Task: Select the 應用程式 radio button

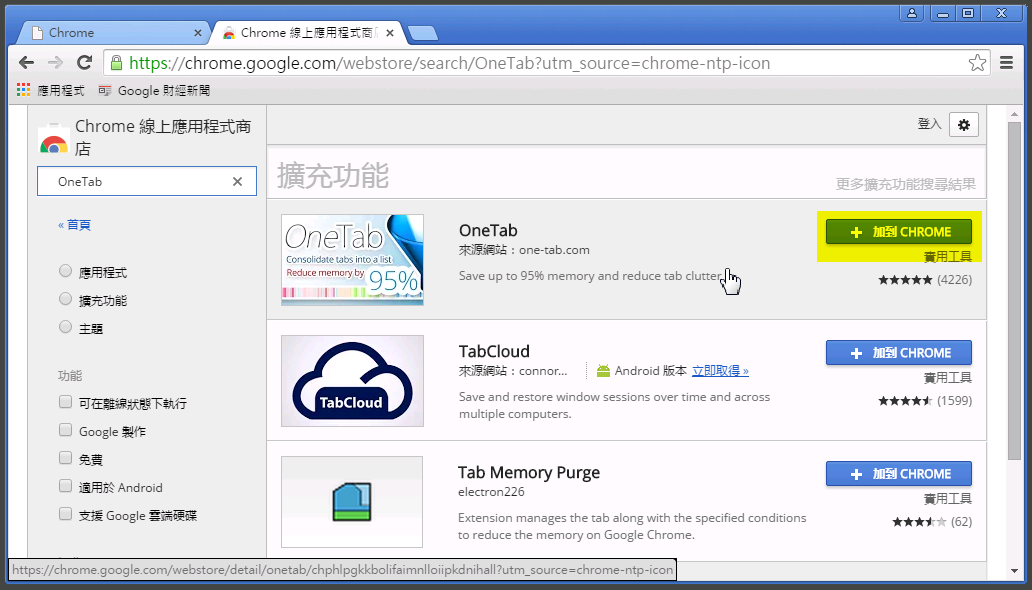Action: pyautogui.click(x=65, y=271)
